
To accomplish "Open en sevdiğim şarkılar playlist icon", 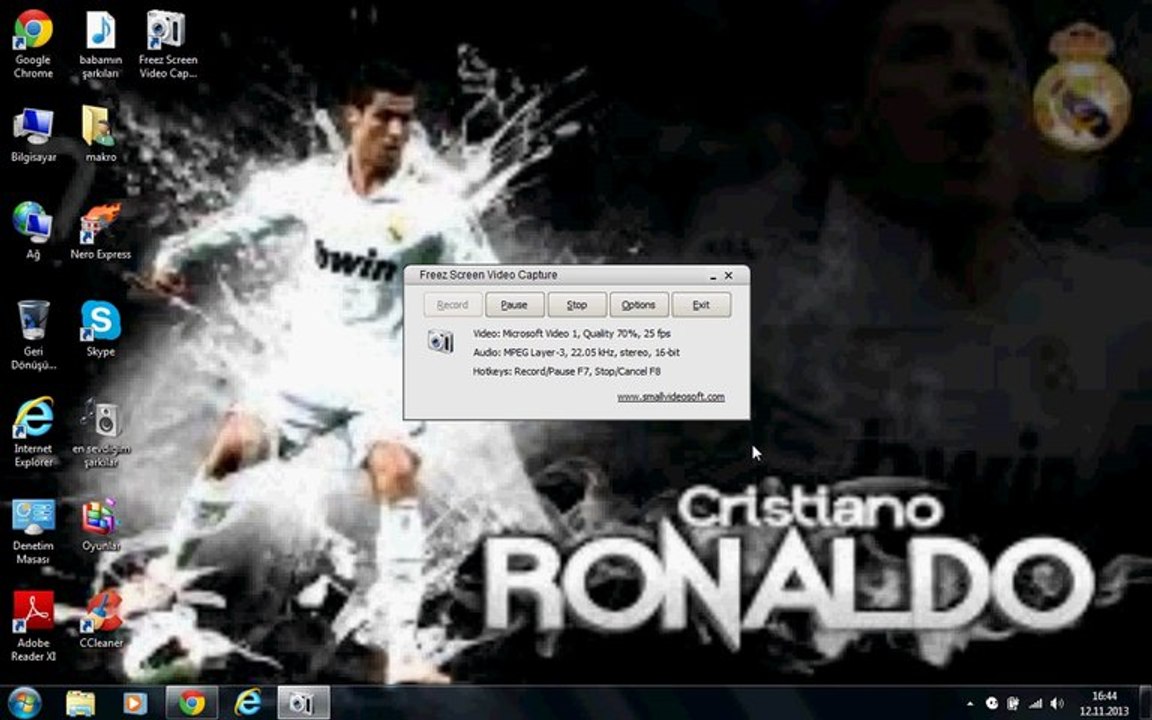I will click(101, 432).
